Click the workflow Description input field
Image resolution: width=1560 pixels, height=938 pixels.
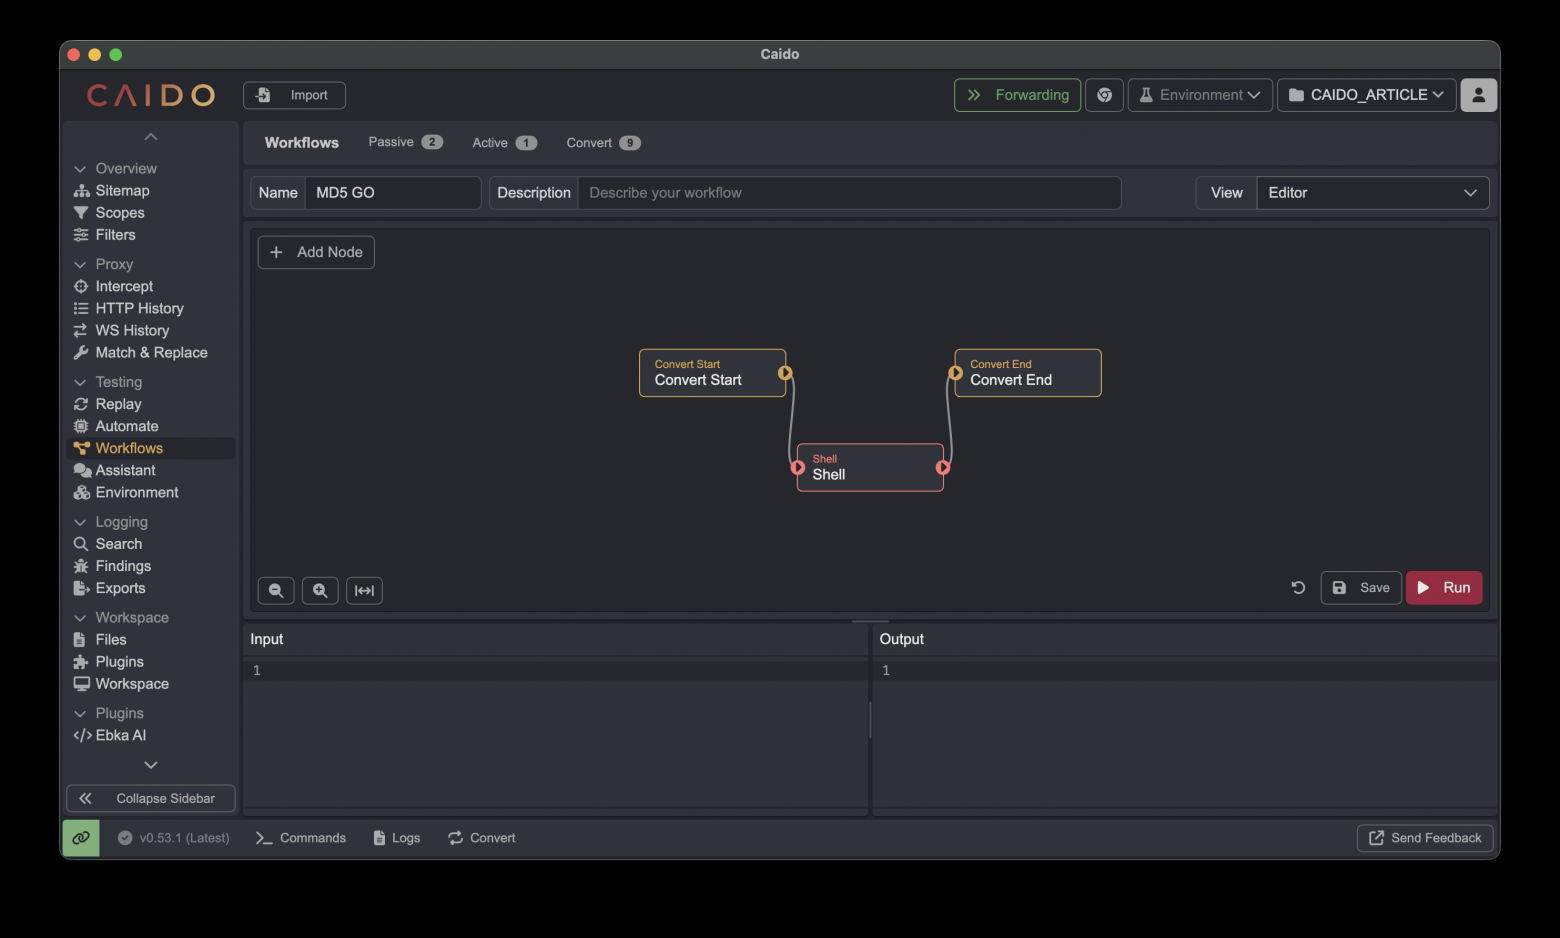[x=849, y=192]
